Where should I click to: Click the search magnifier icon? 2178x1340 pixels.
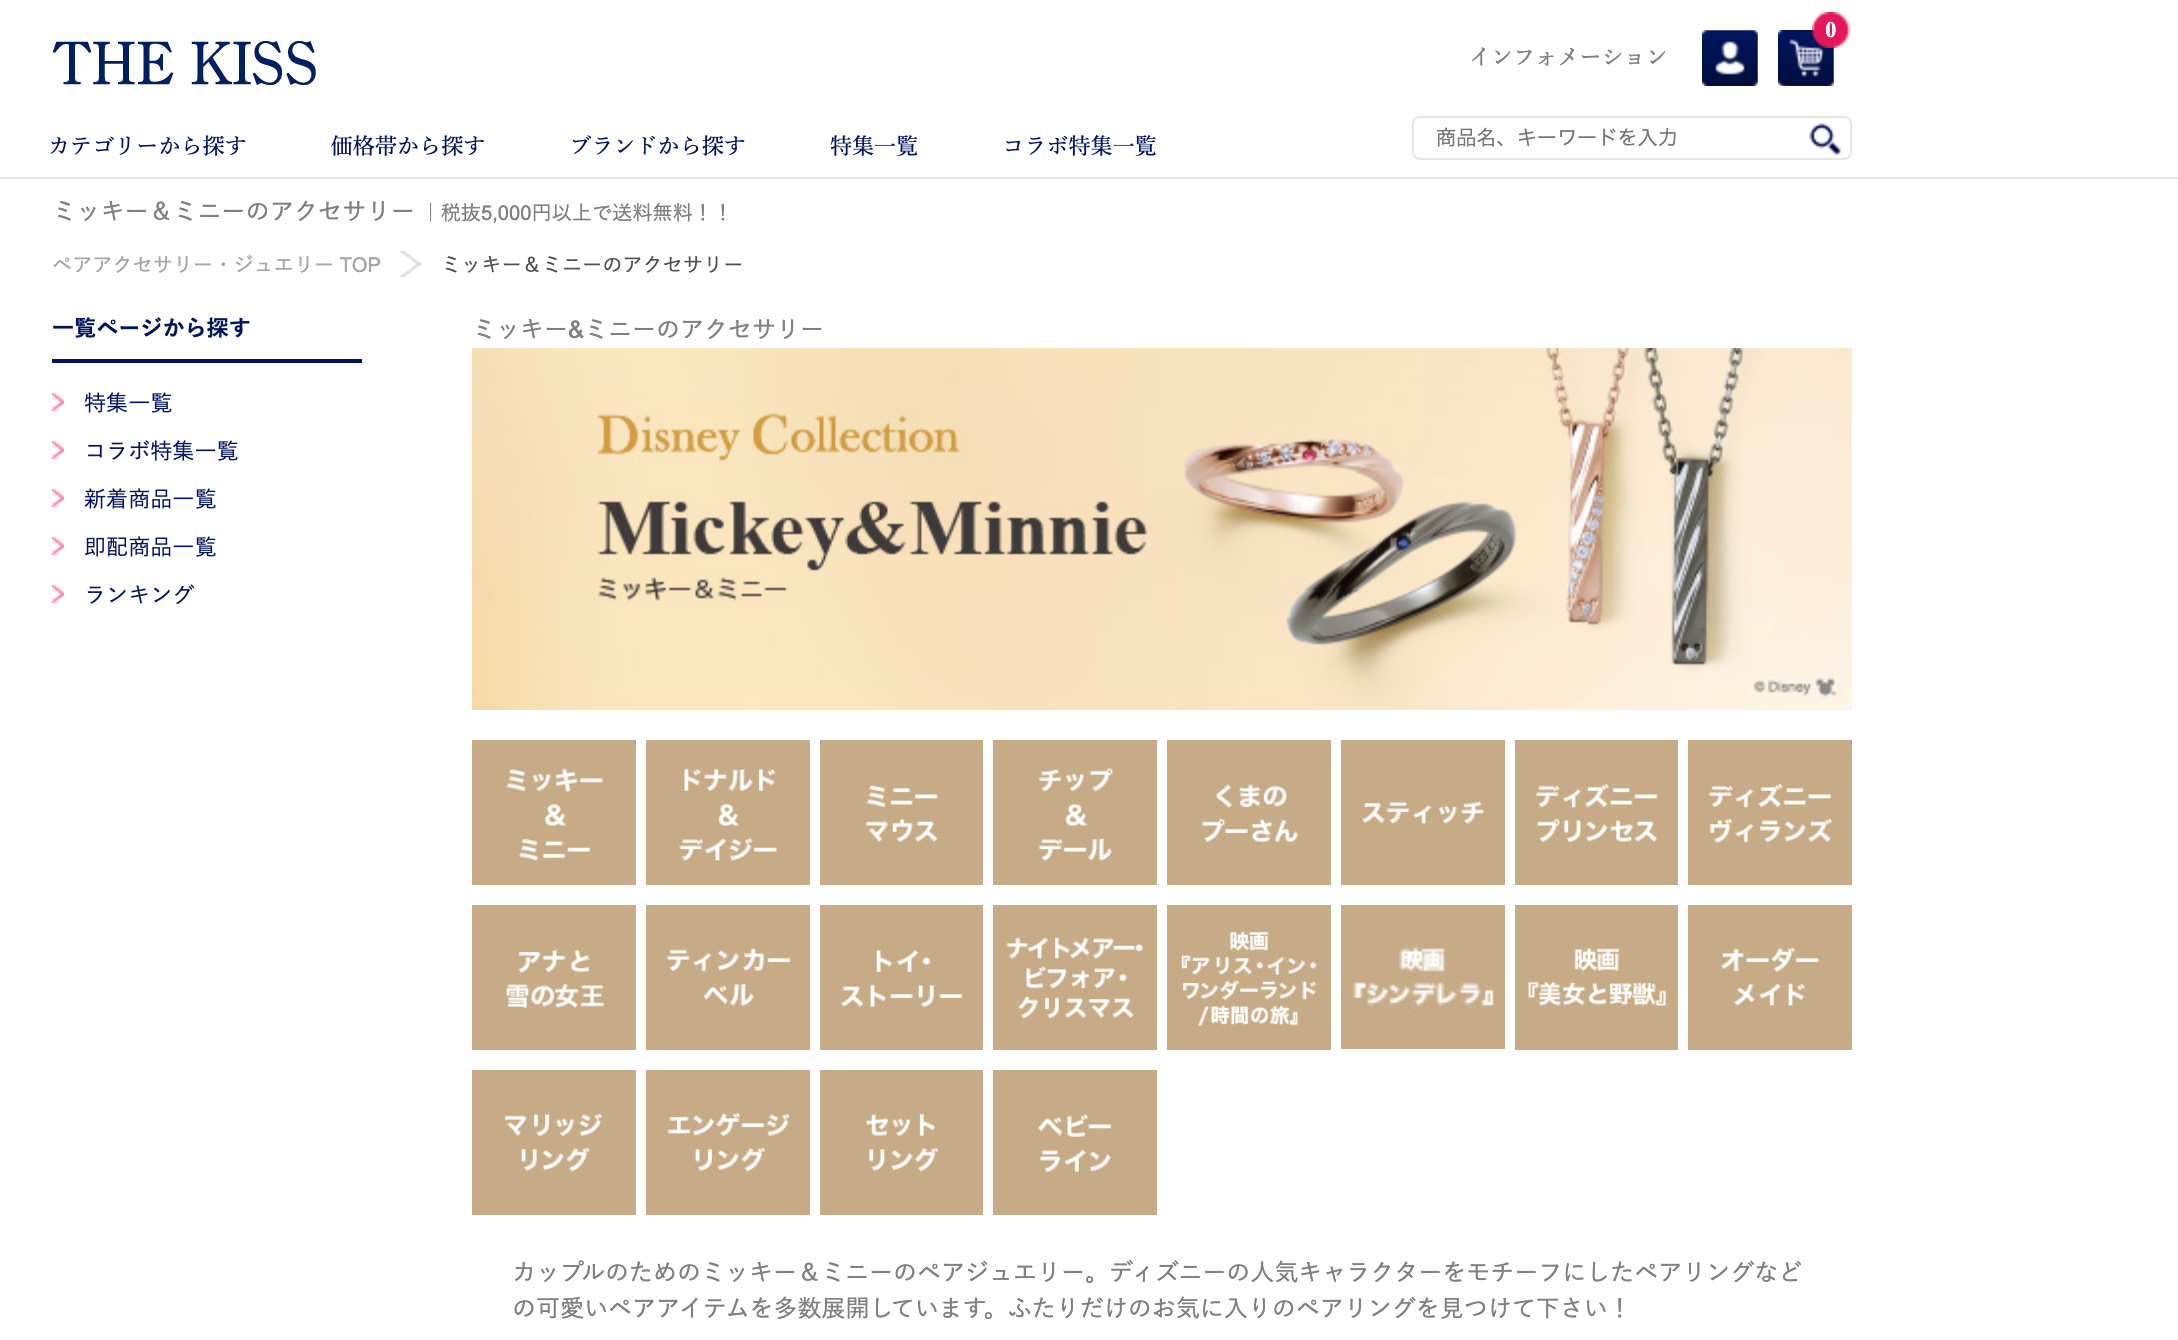1824,138
